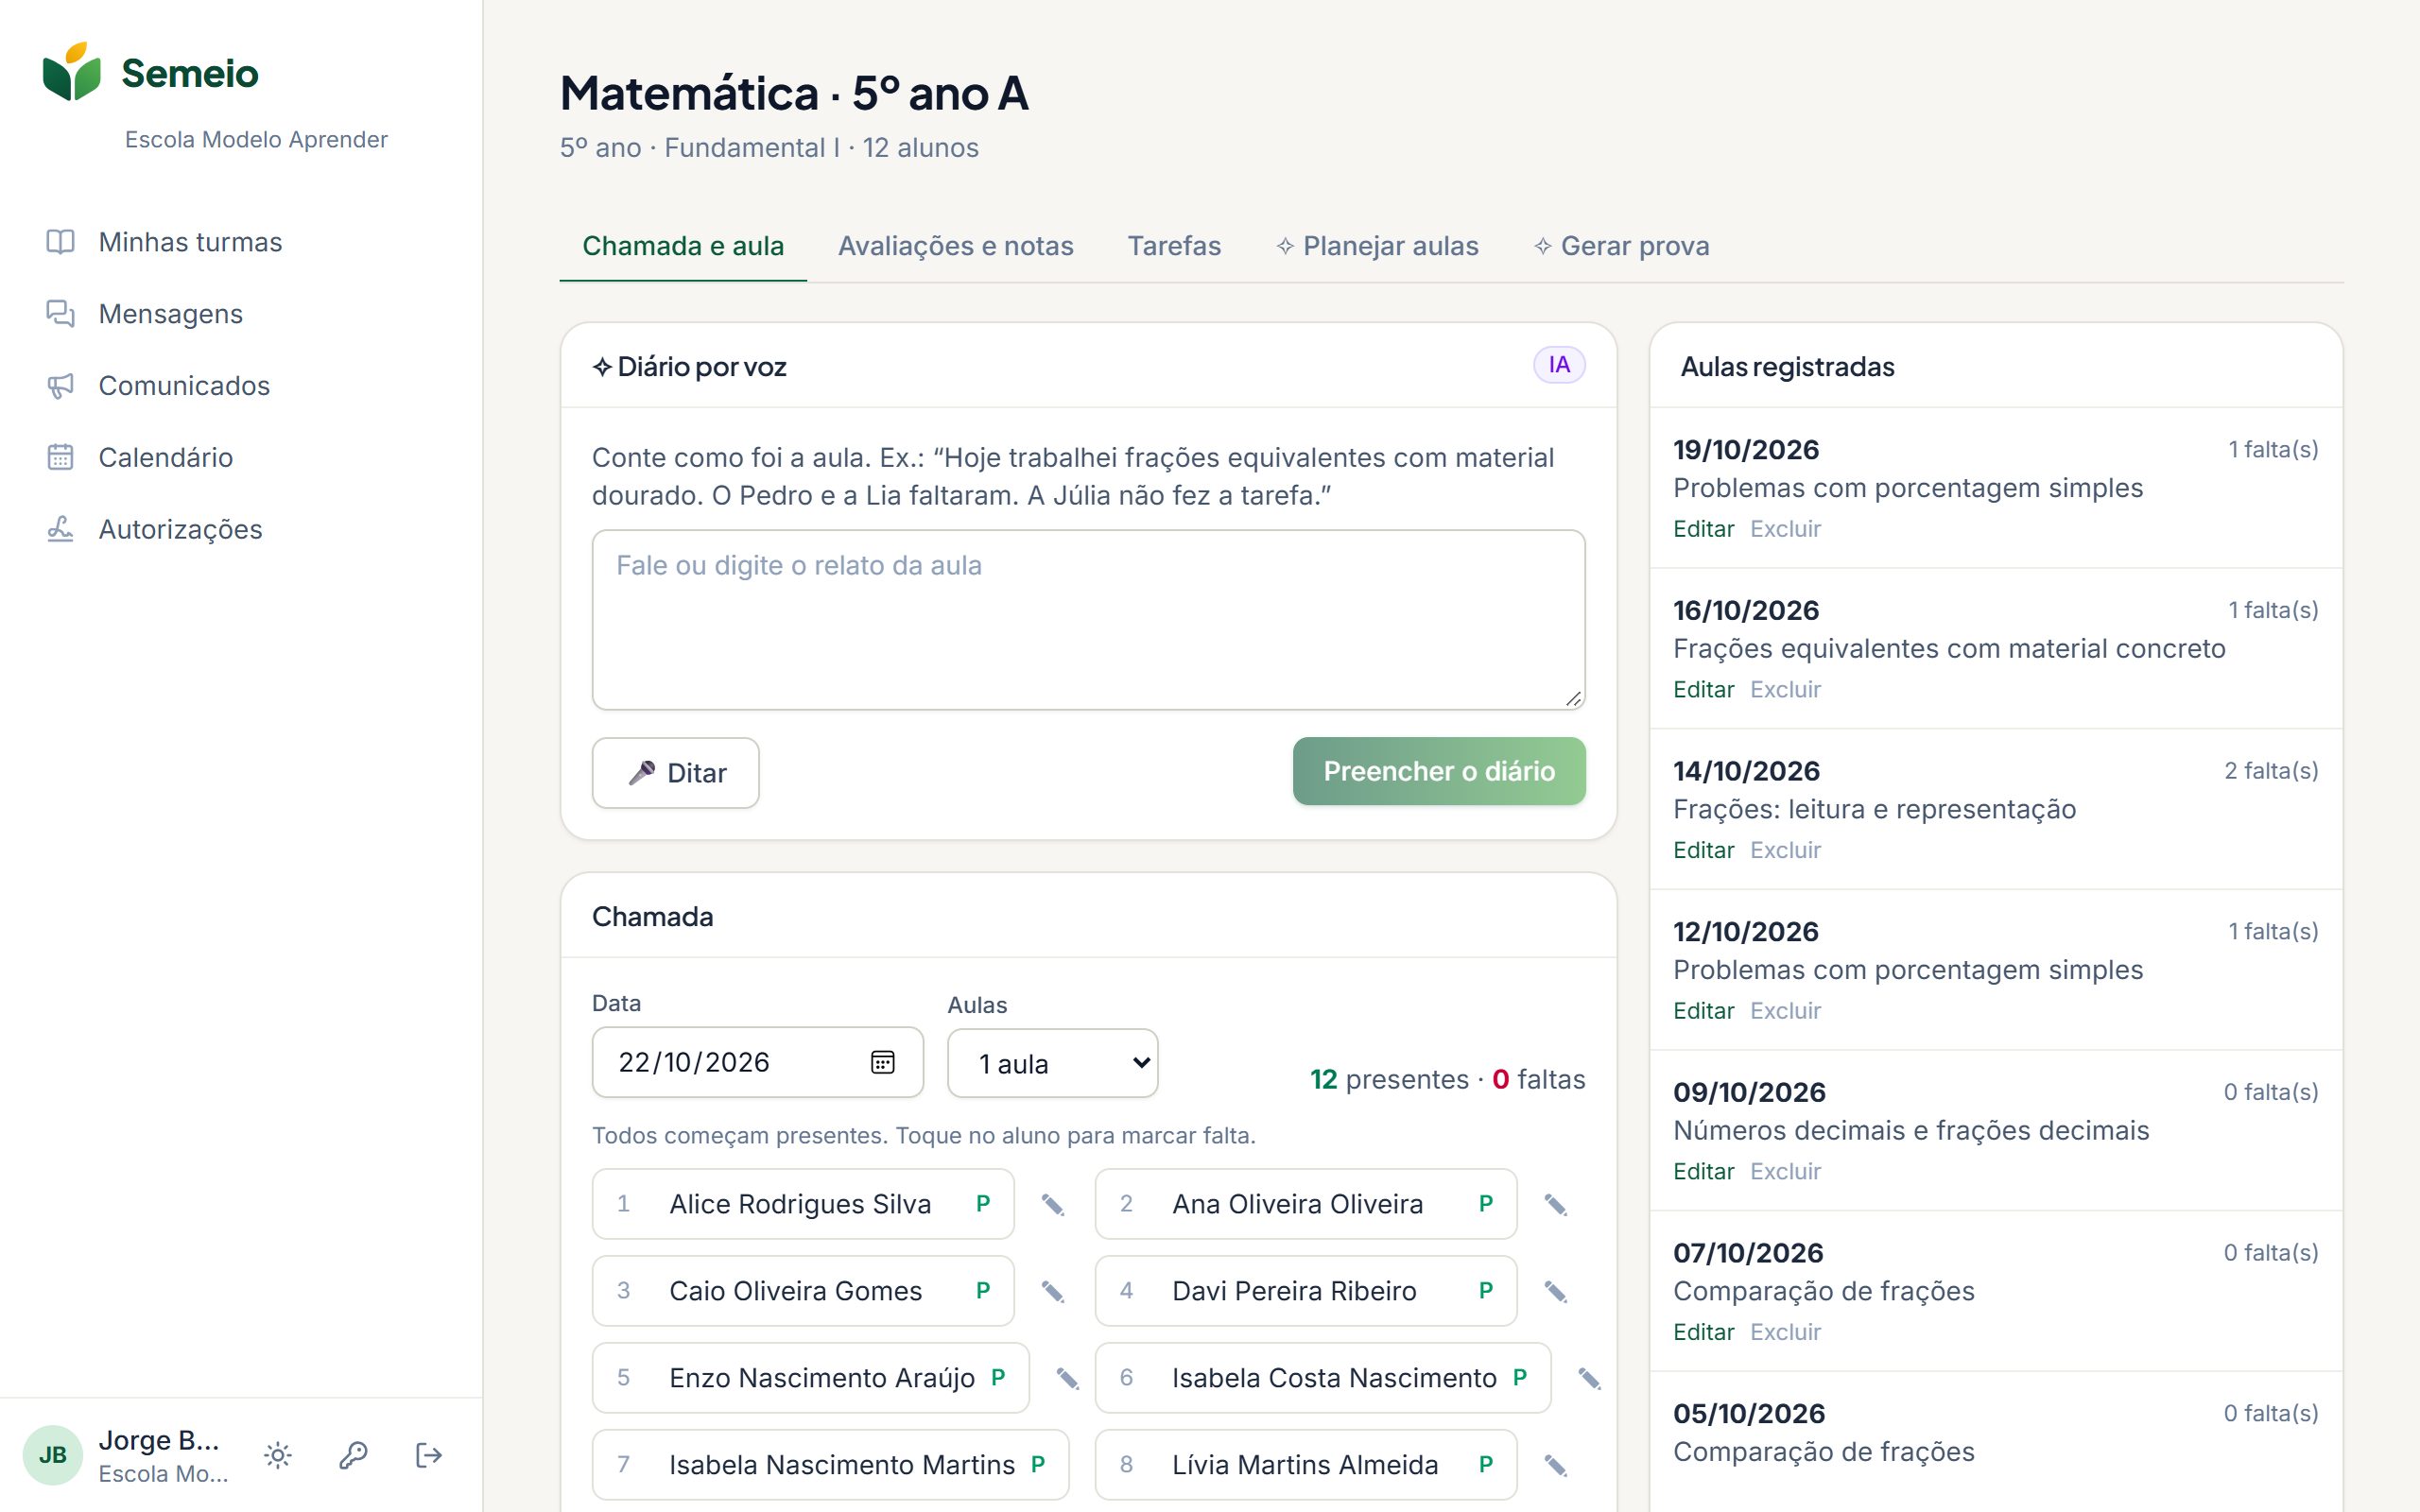Open Autorizações signature icon
This screenshot has height=1512, width=2420.
60,529
